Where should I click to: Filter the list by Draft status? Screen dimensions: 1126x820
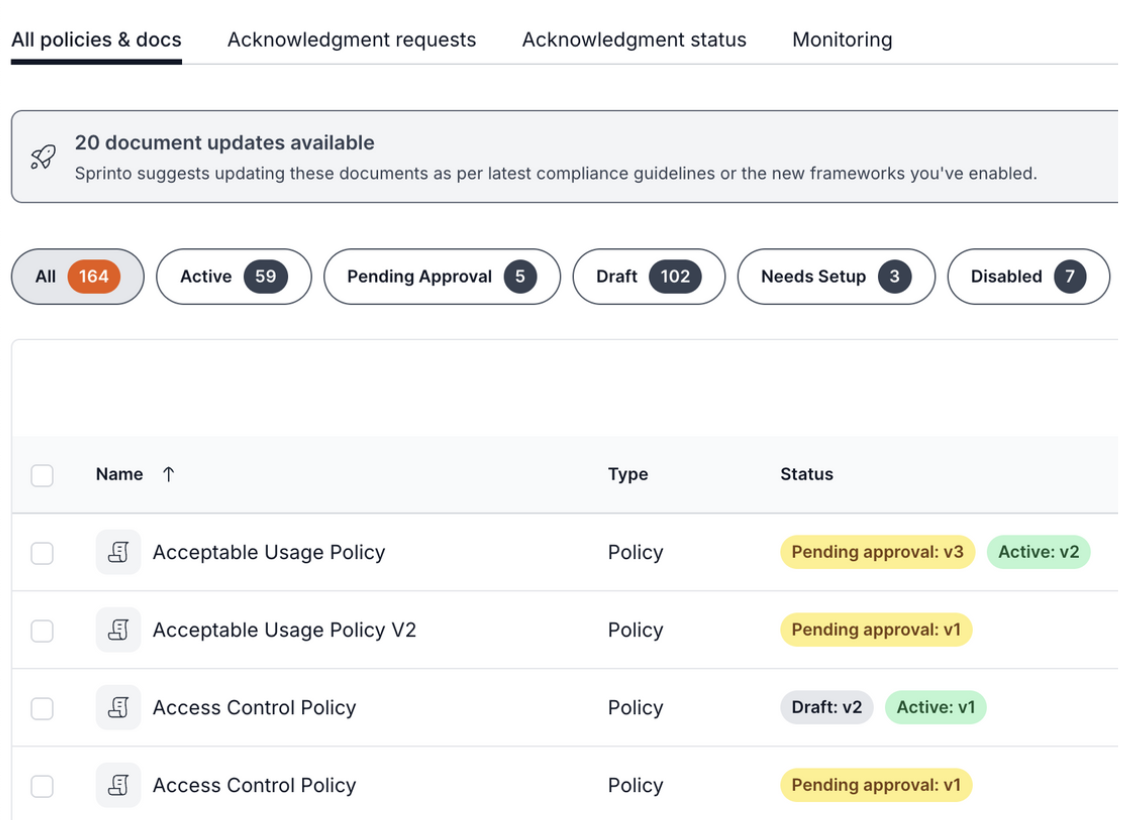pyautogui.click(x=648, y=276)
